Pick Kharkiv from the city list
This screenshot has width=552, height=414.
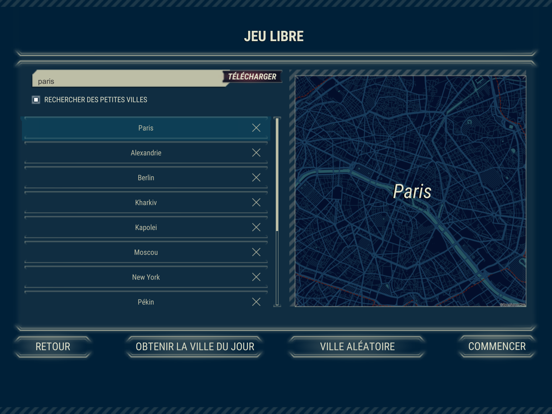146,202
